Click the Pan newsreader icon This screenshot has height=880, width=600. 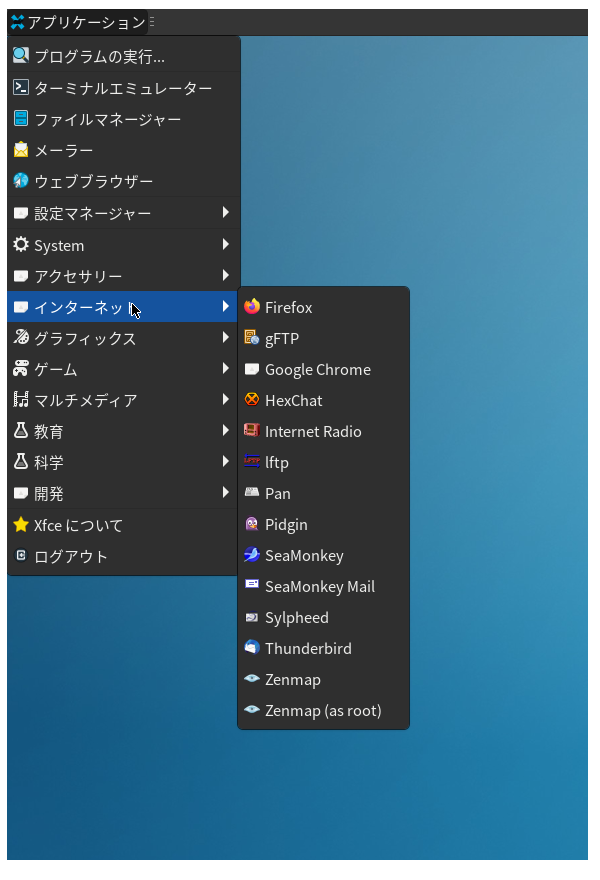(x=252, y=492)
